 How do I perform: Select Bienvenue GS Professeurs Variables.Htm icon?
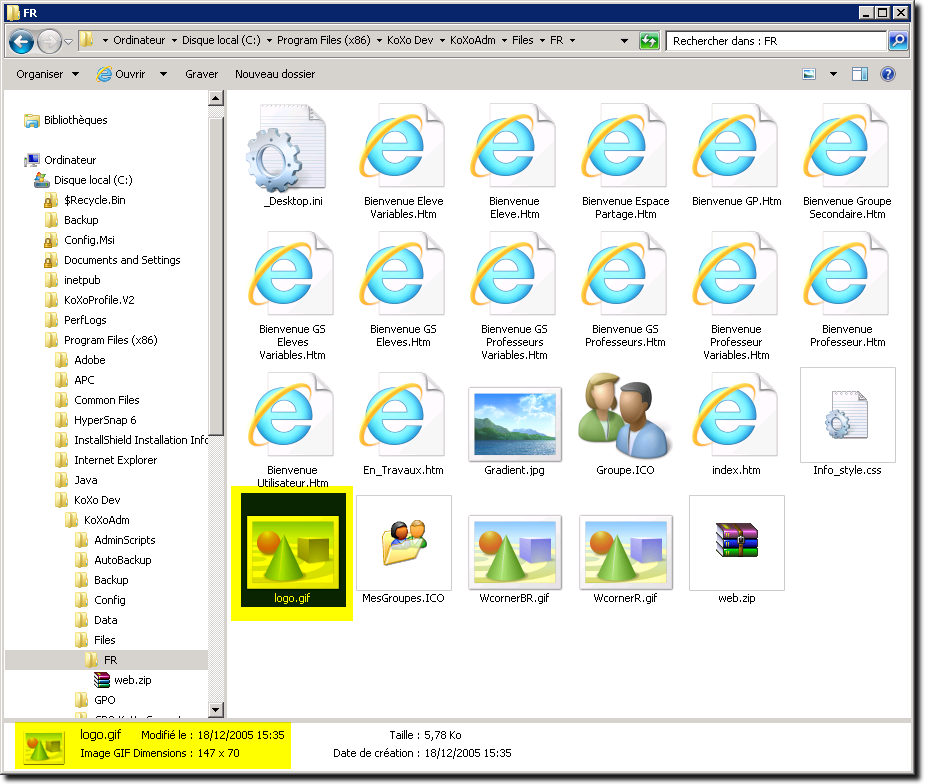click(x=514, y=275)
